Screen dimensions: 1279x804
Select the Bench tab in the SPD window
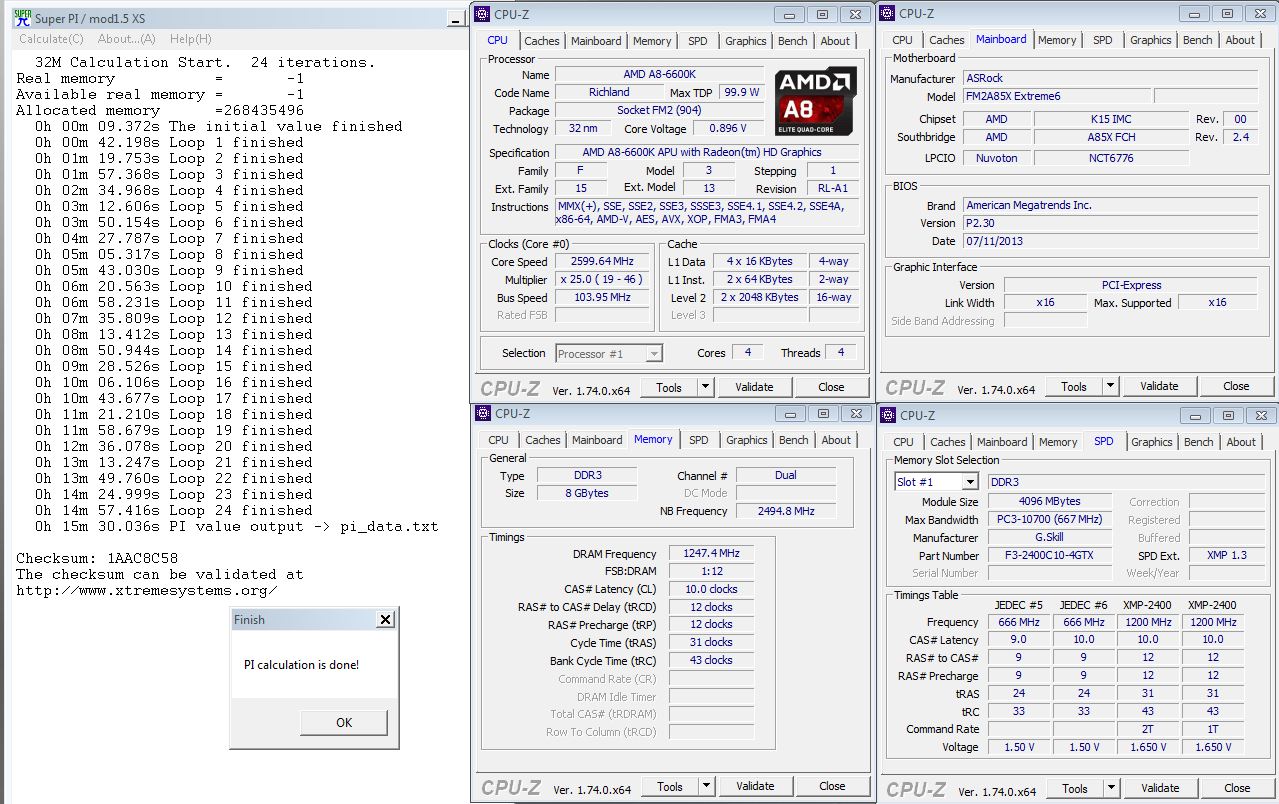(x=1198, y=442)
